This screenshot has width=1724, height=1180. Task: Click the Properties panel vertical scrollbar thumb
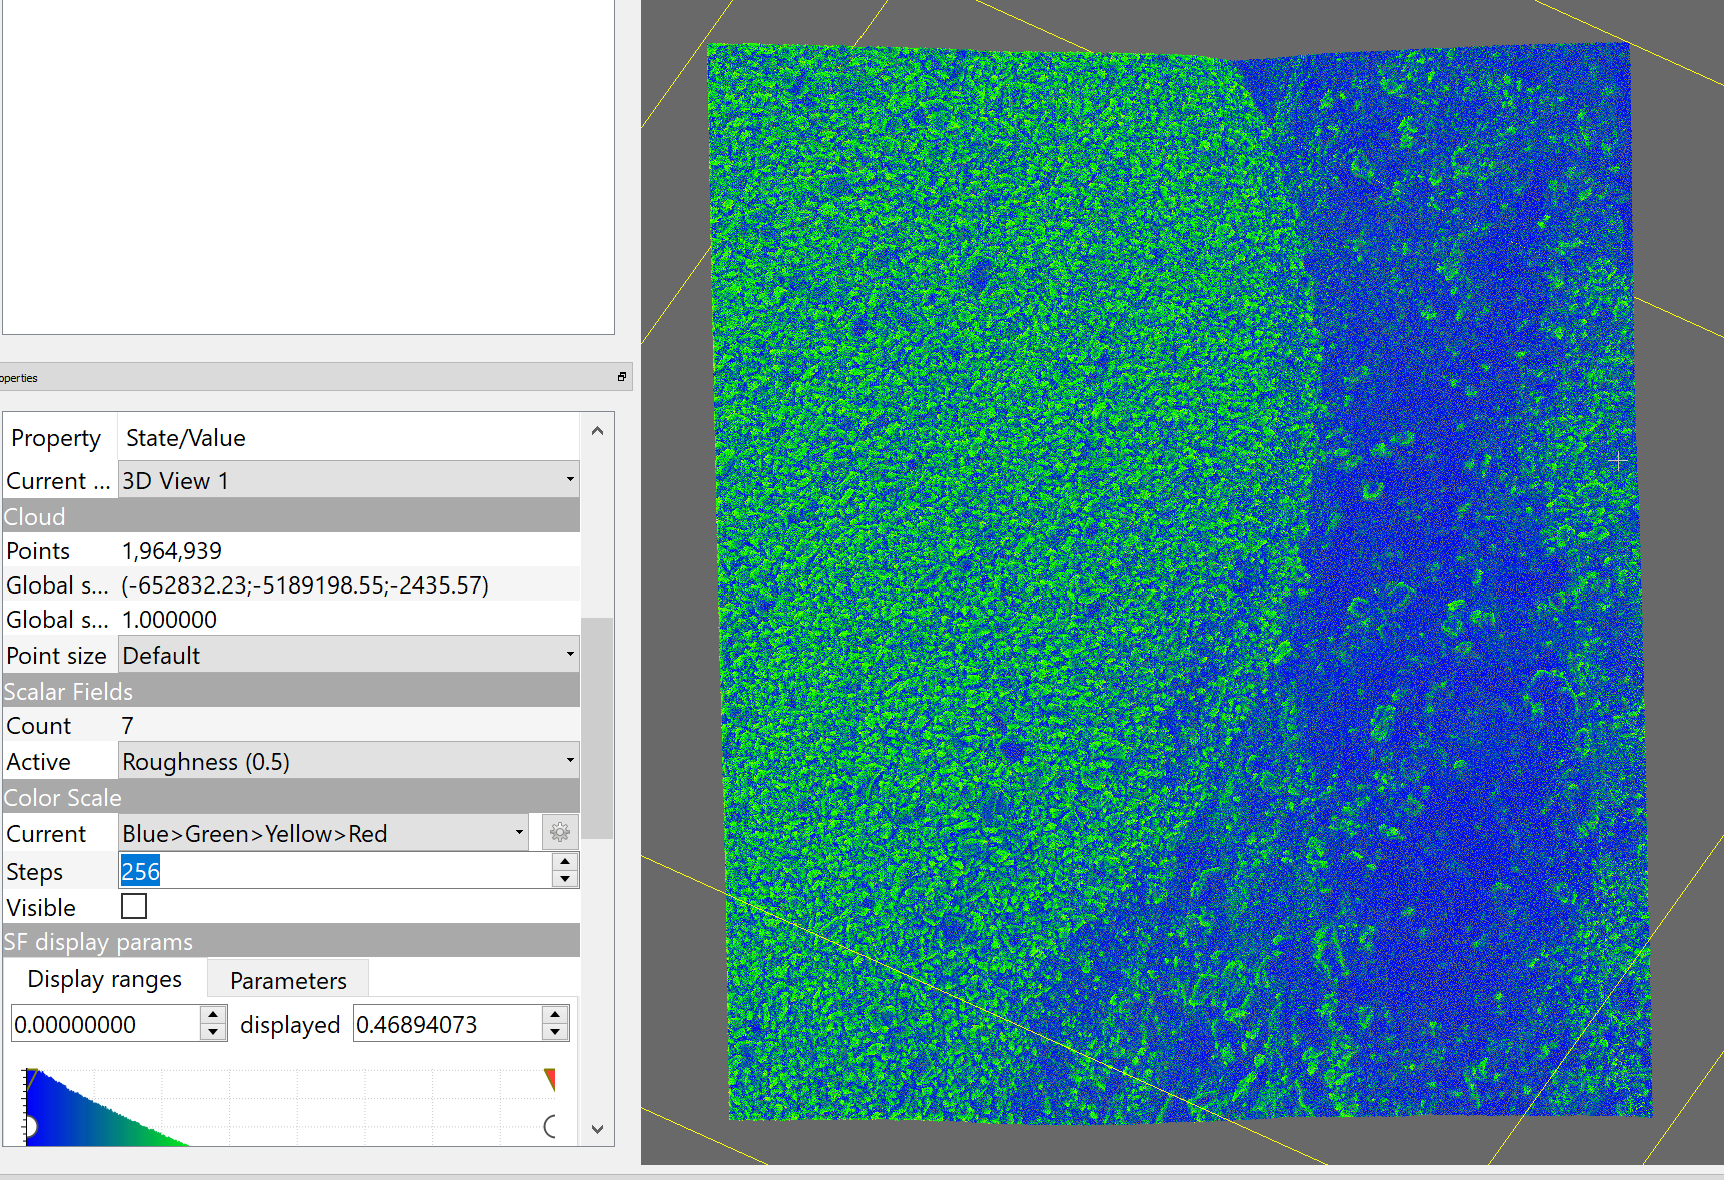[x=597, y=727]
